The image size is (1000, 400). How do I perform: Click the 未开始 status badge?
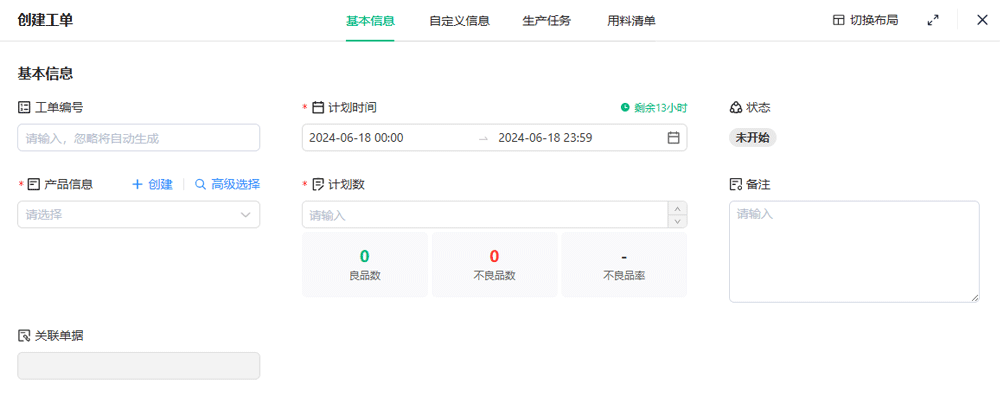point(753,137)
